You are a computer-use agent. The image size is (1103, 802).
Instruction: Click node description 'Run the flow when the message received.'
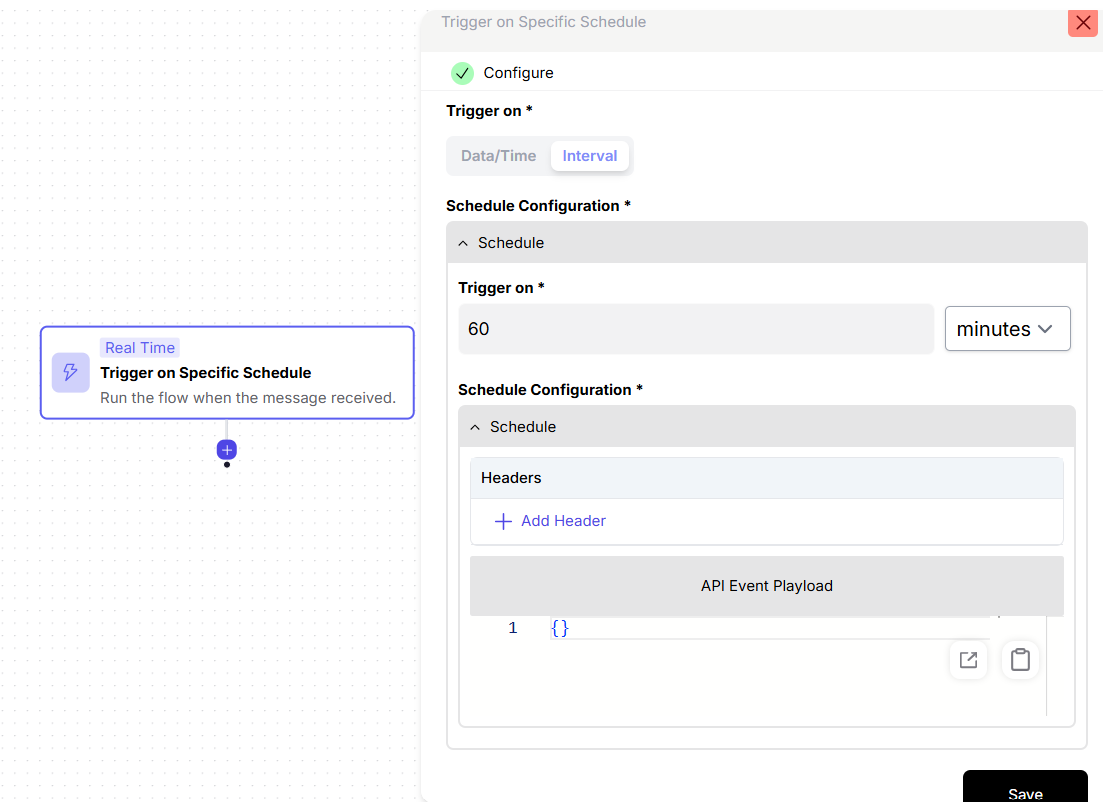pyautogui.click(x=248, y=398)
